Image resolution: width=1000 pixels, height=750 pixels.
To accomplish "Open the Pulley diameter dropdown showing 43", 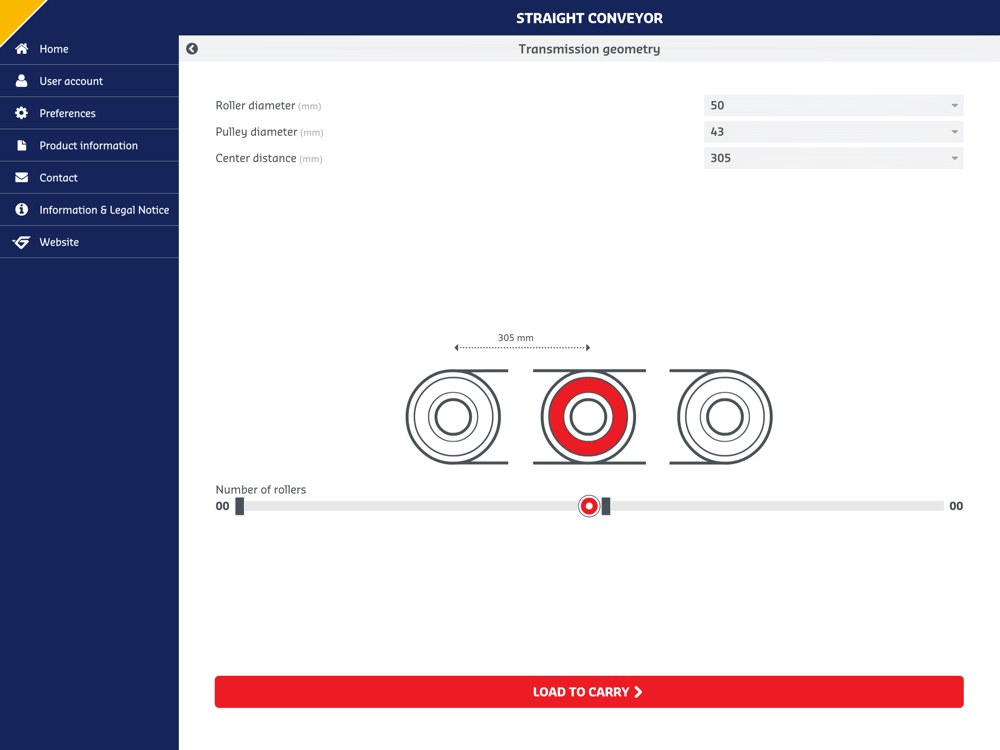I will pos(833,131).
